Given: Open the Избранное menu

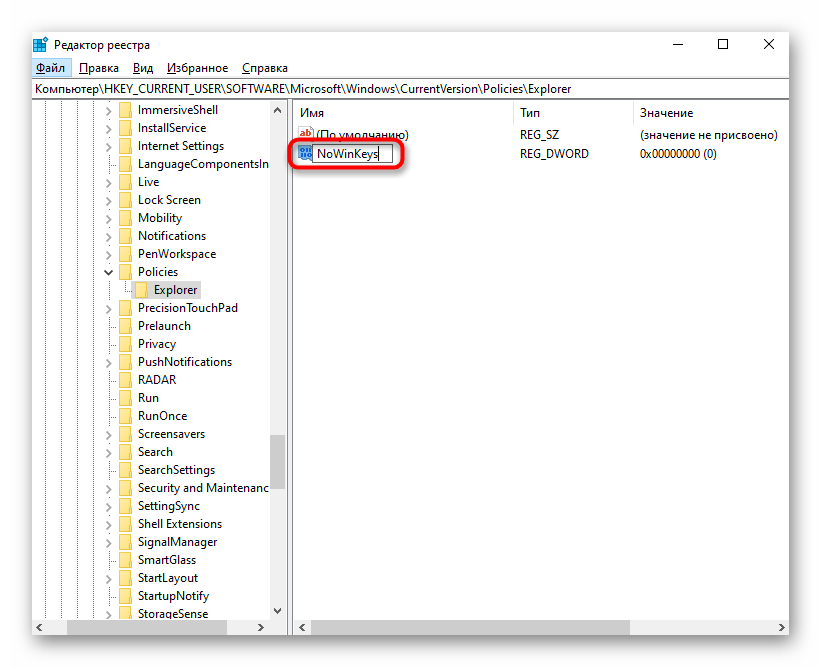Looking at the screenshot, I should [x=198, y=68].
